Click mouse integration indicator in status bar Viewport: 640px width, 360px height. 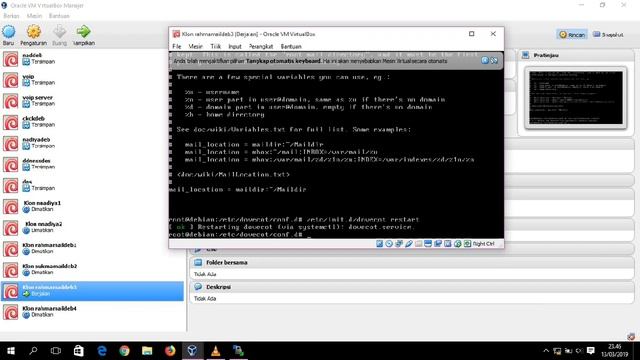point(458,244)
